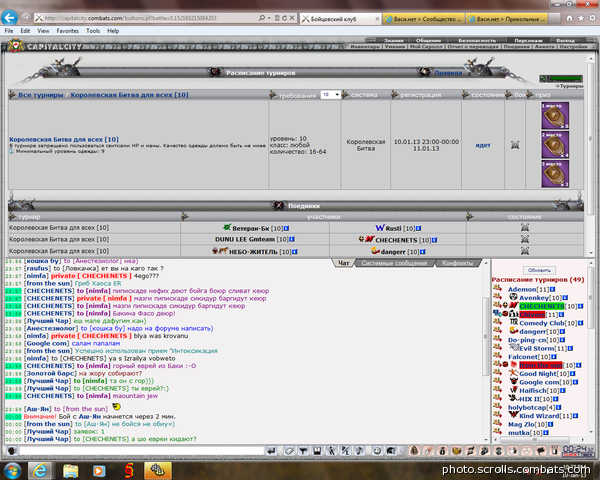Viewport: 600px width, 480px height.
Task: Open the Edit menu
Action: pyautogui.click(x=25, y=31)
